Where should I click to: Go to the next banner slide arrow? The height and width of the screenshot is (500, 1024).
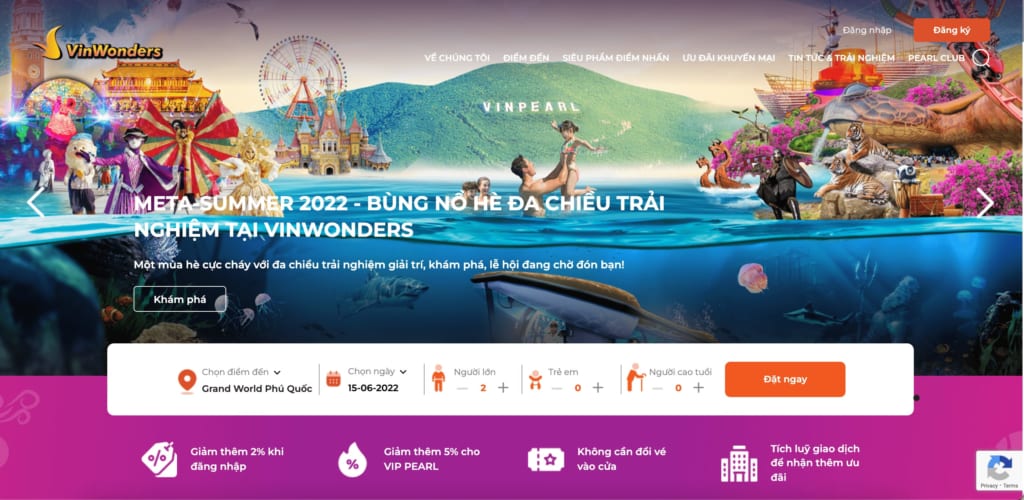[x=985, y=202]
